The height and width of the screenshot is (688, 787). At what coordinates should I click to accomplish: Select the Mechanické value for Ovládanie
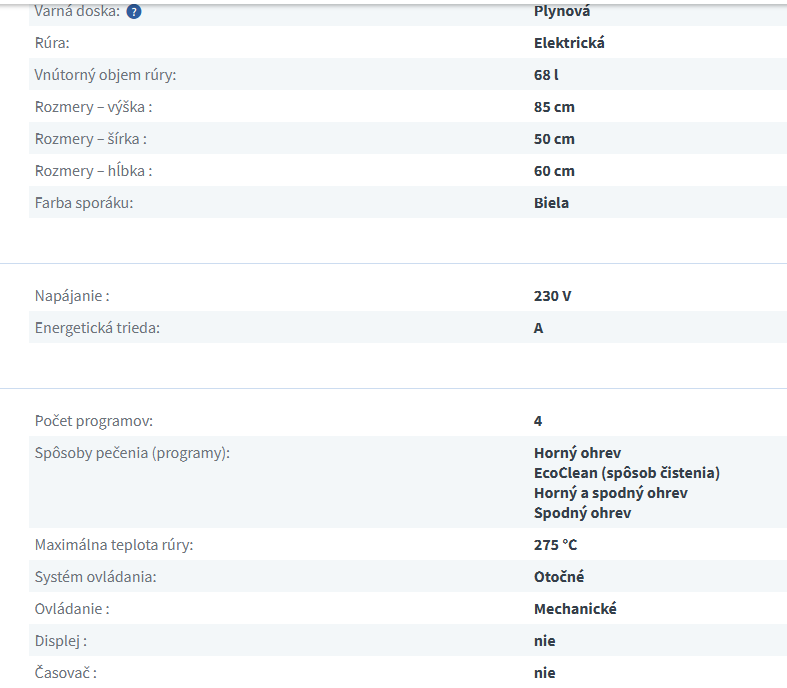(x=575, y=609)
